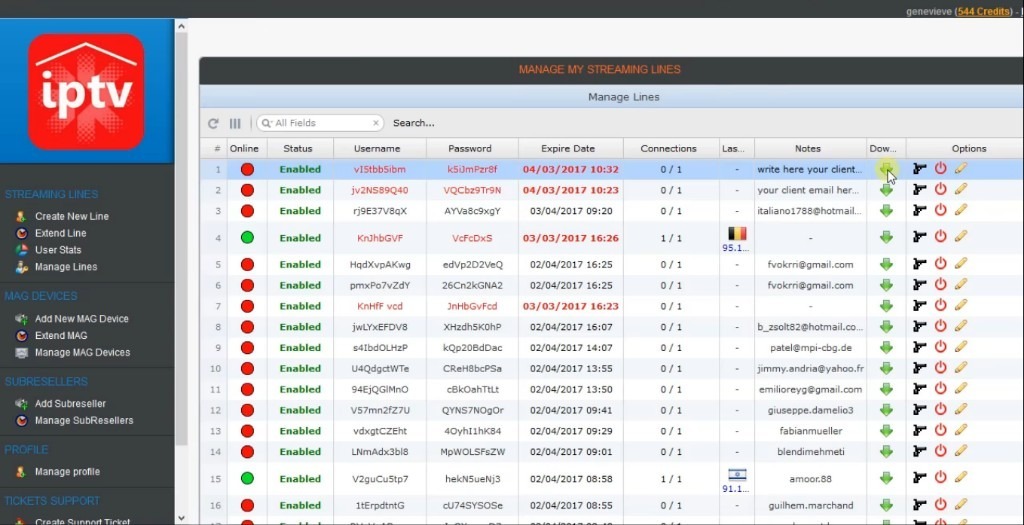Open the All Fields search filter dropdown
Image resolution: width=1024 pixels, height=525 pixels.
click(x=266, y=123)
